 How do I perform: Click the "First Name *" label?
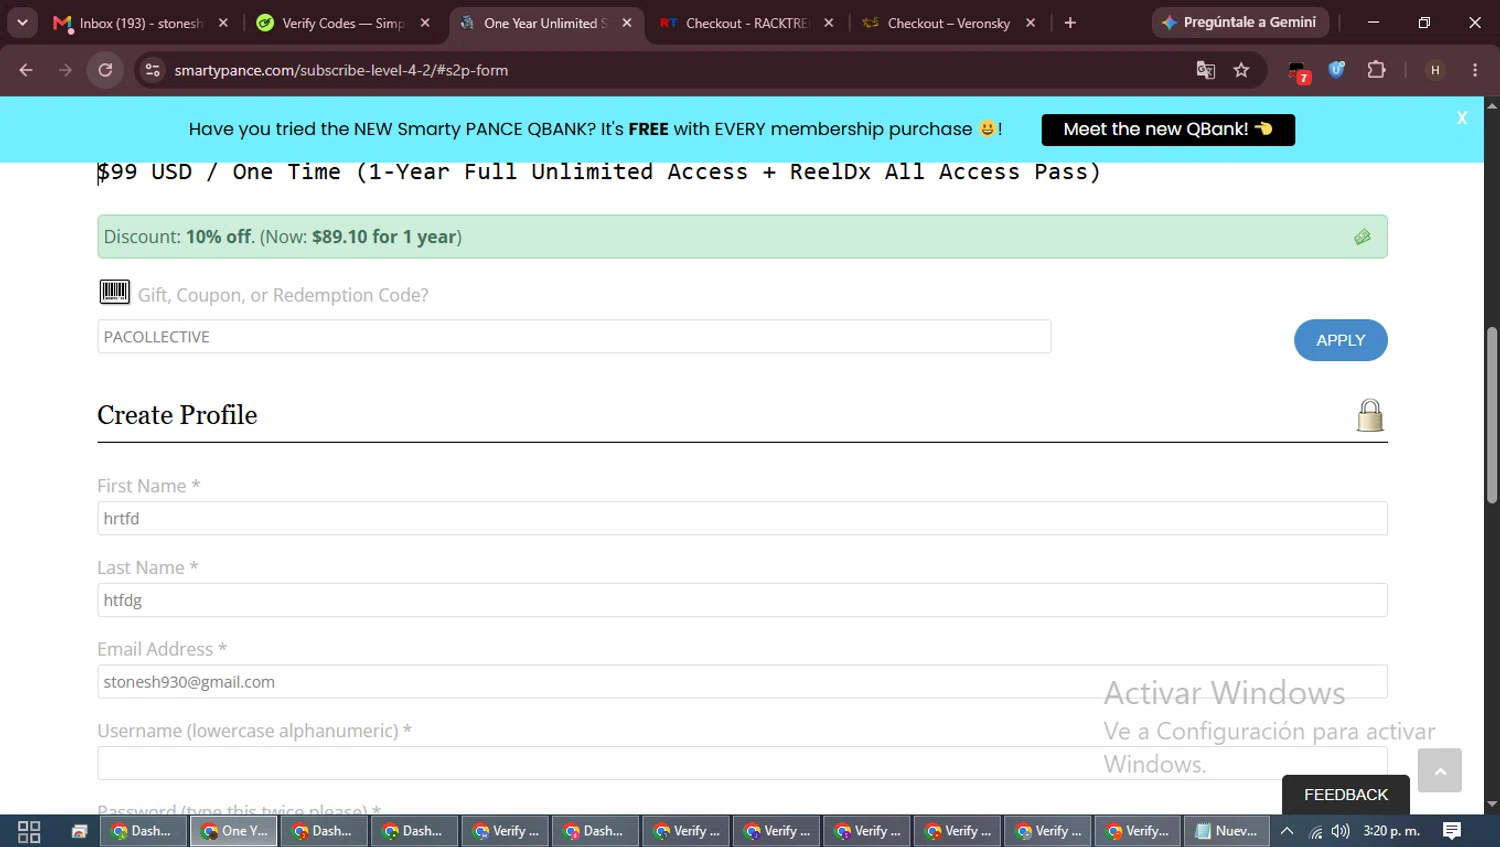point(149,486)
